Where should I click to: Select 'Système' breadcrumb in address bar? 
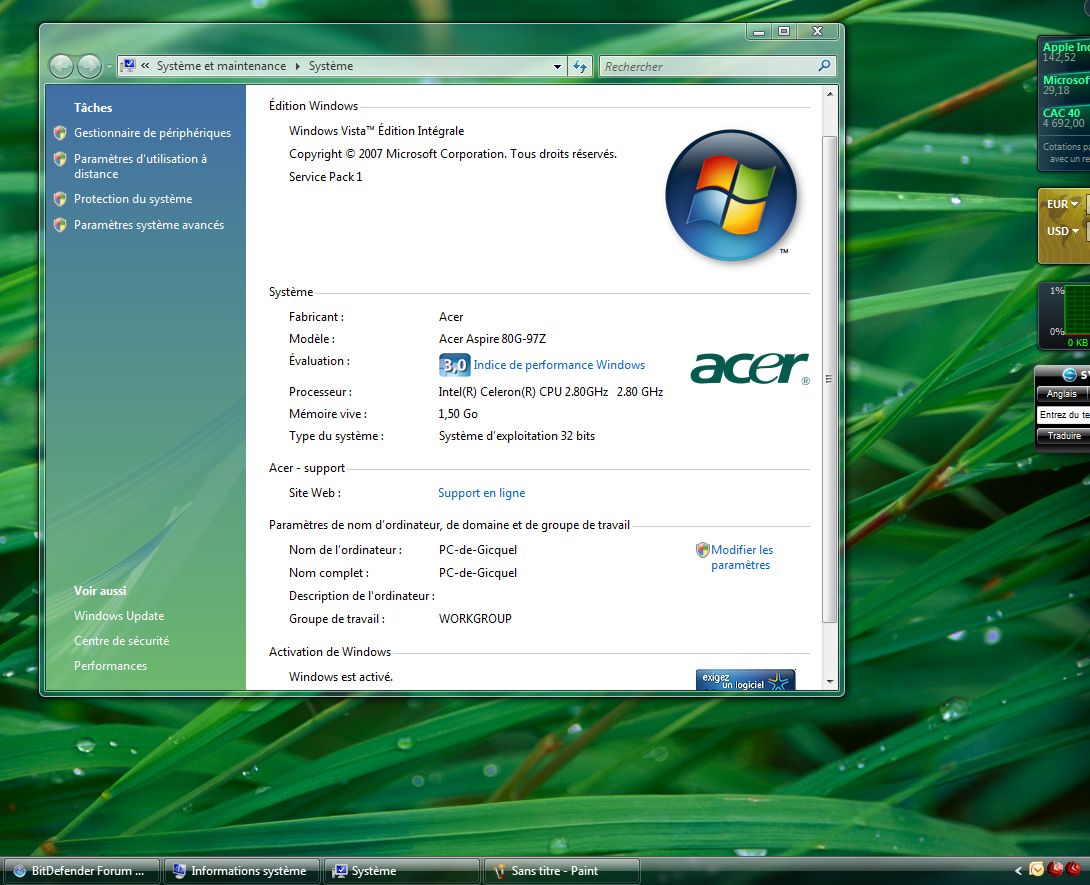[x=331, y=66]
